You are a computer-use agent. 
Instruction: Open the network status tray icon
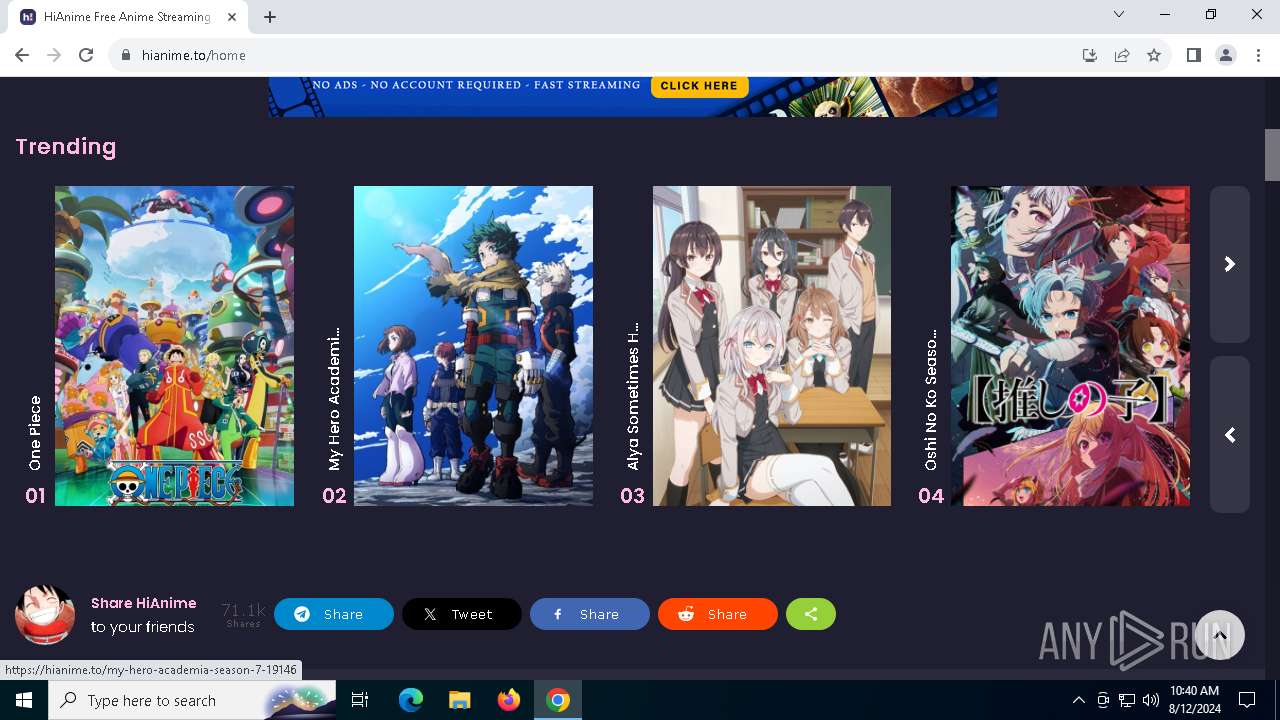point(1127,700)
